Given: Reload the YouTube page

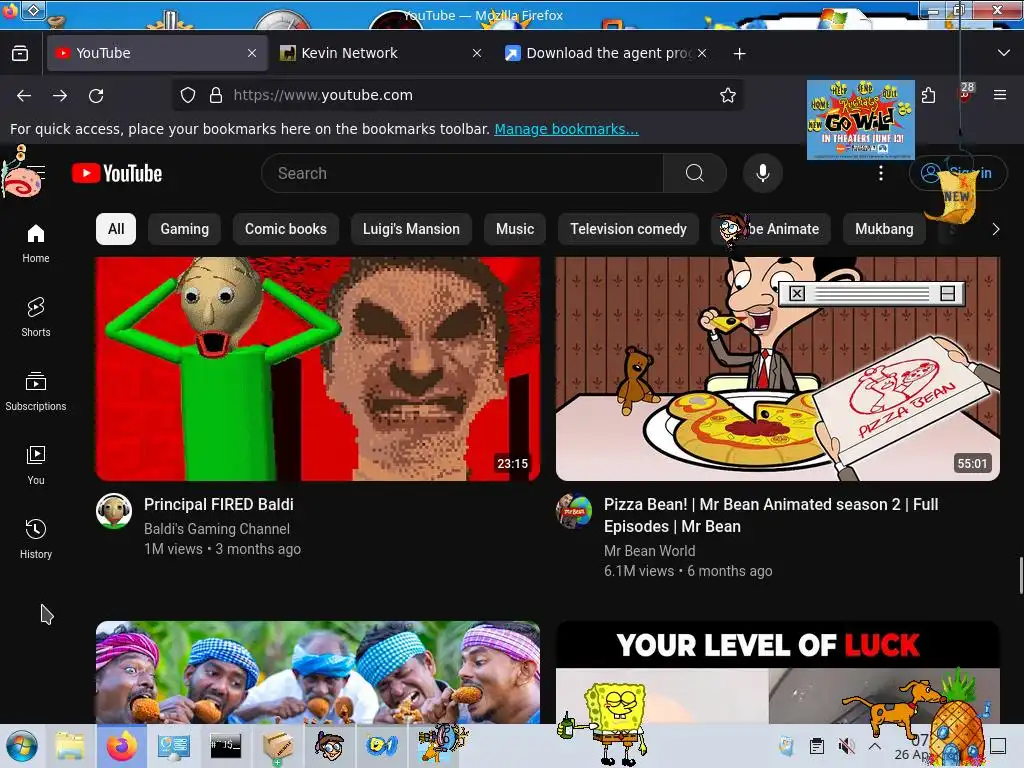Looking at the screenshot, I should [x=96, y=95].
